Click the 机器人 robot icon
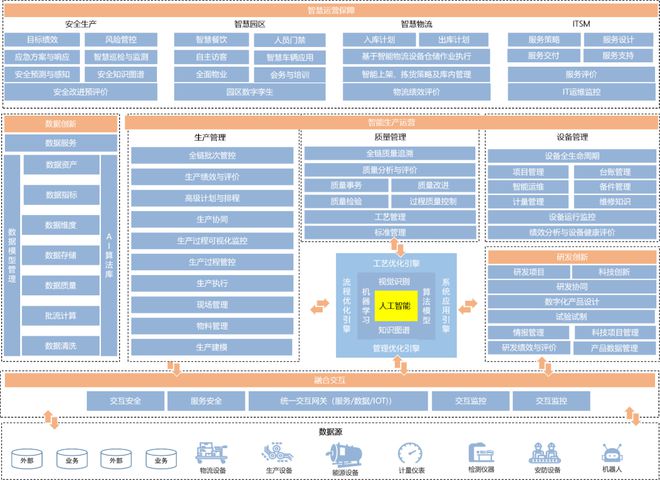Image resolution: width=660 pixels, height=480 pixels. (612, 453)
